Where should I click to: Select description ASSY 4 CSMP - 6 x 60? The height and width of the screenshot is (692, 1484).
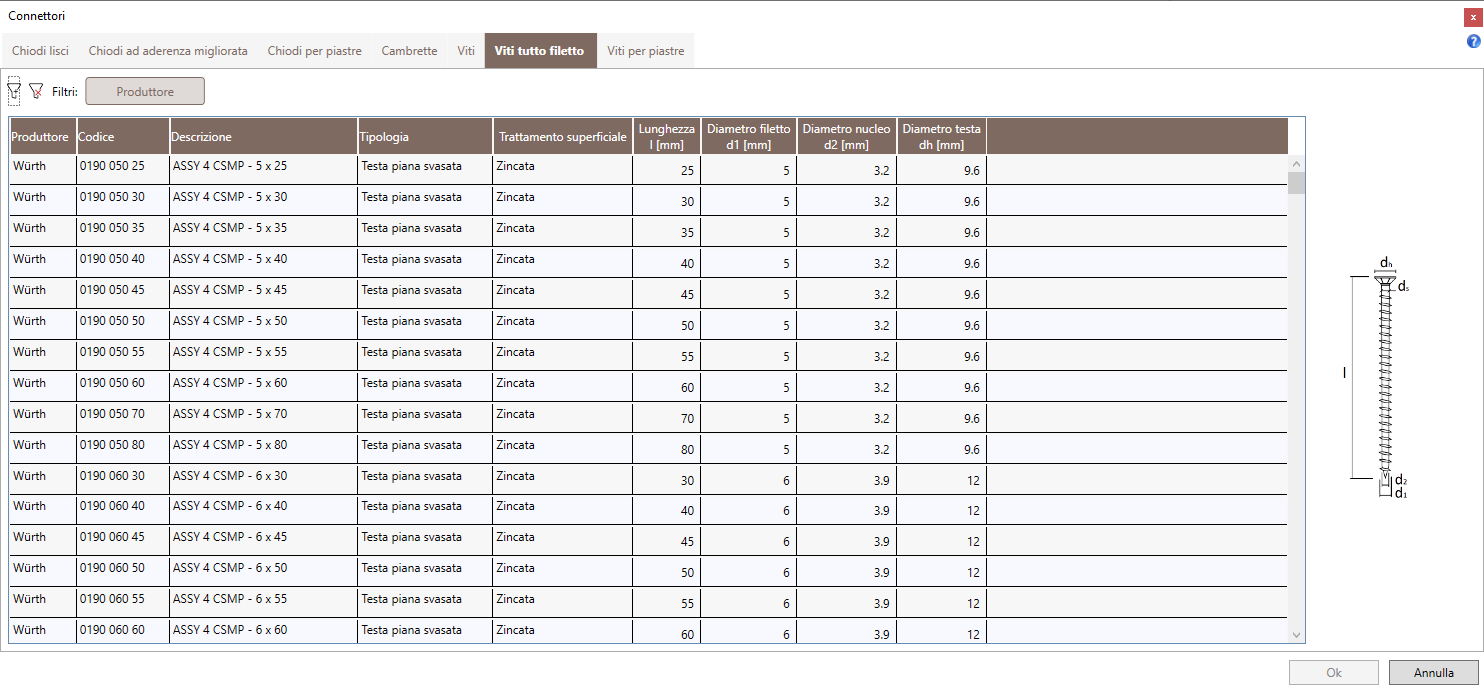click(264, 632)
